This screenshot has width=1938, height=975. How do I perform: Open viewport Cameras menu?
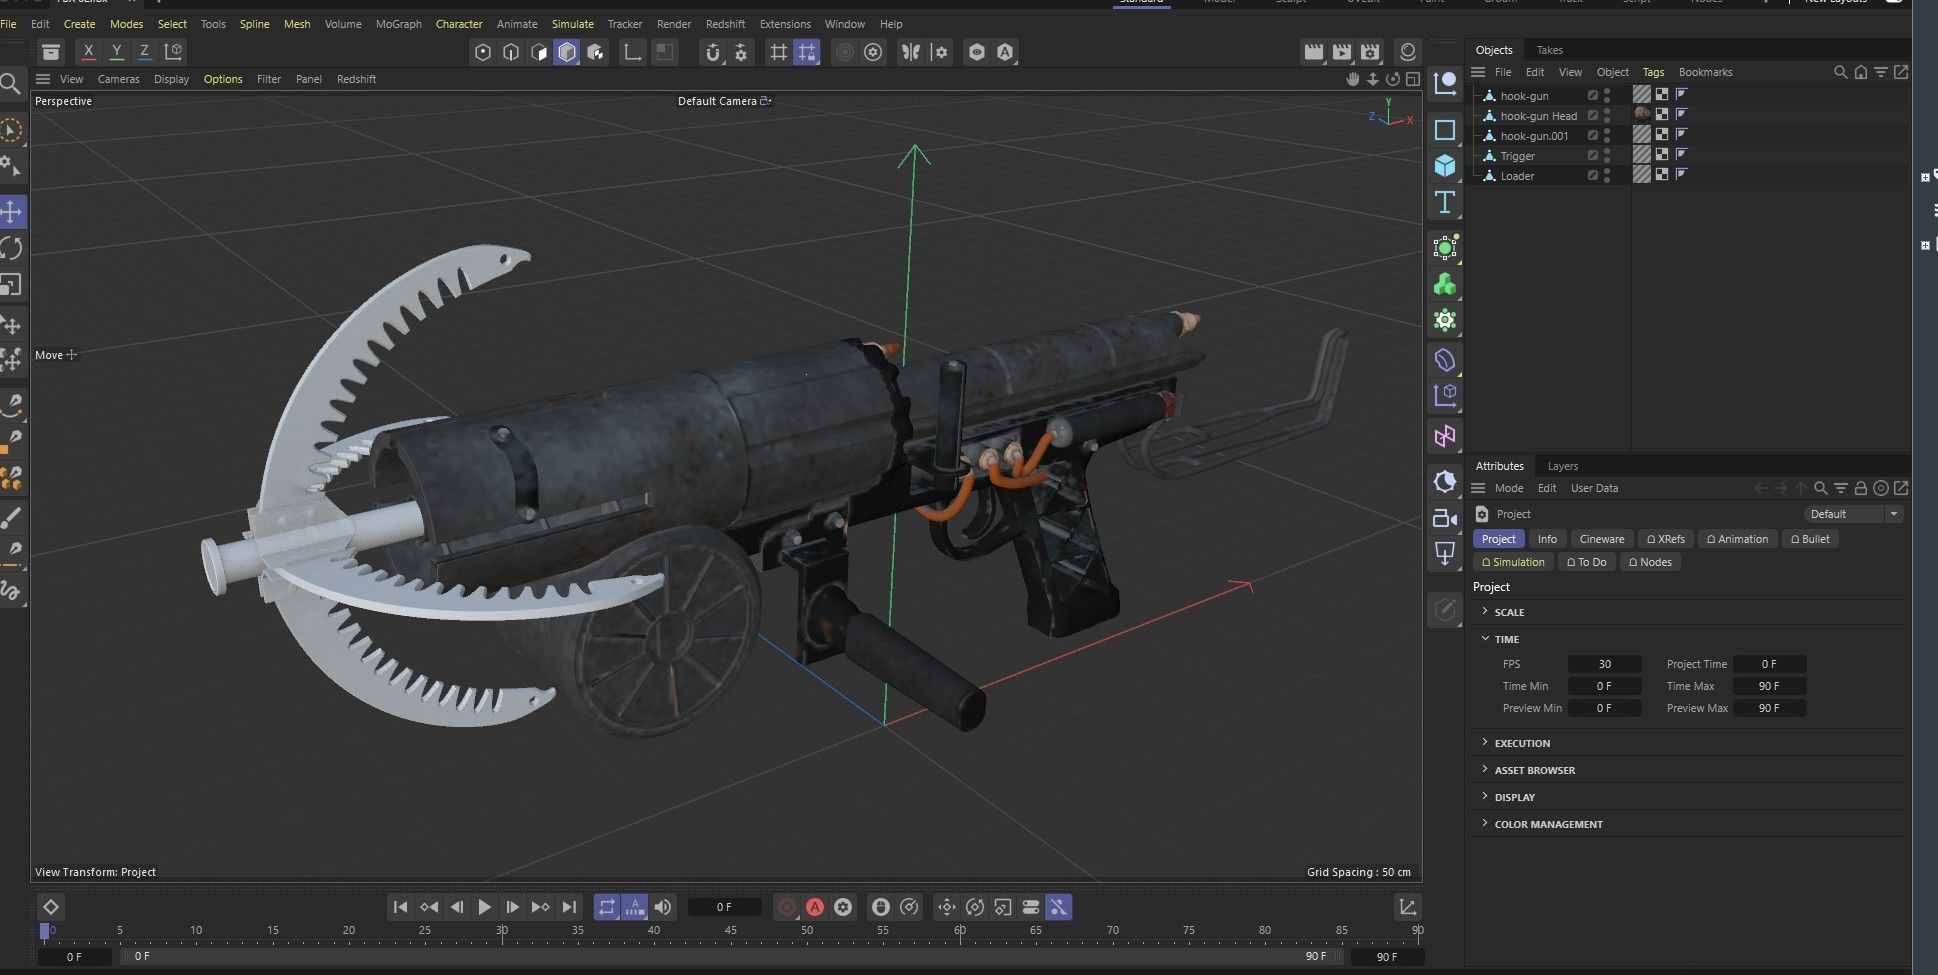click(x=118, y=79)
